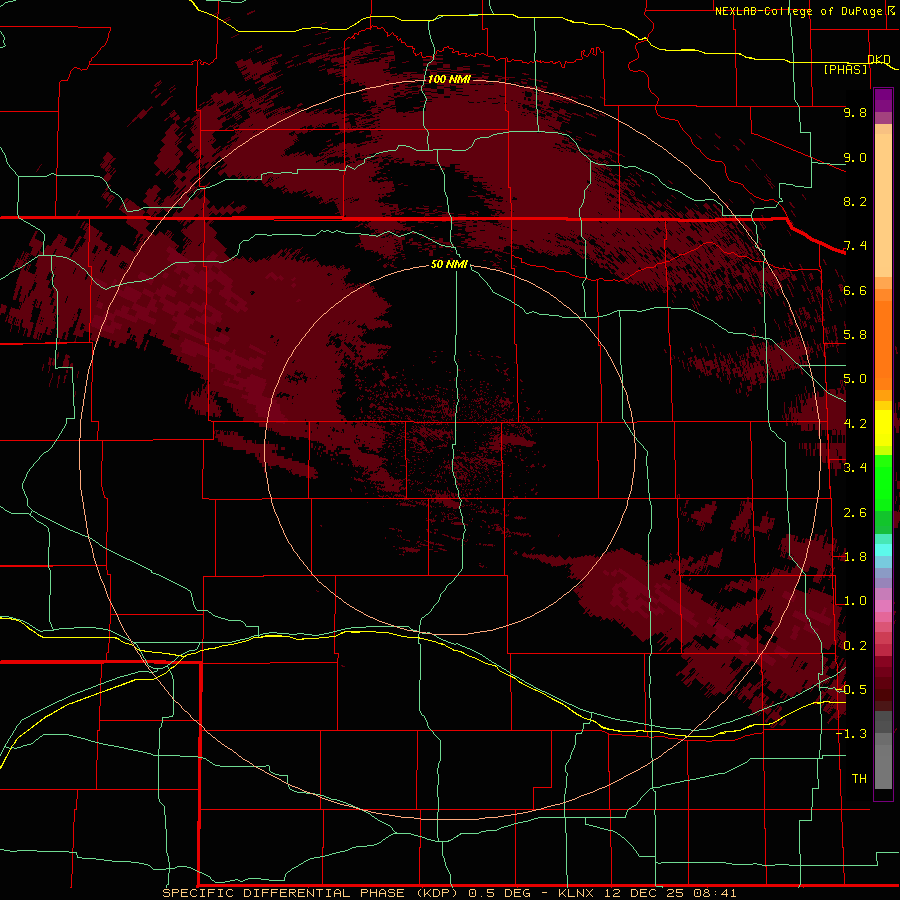The image size is (900, 900).
Task: Click the yellow segment of the color bar
Action: [883, 428]
